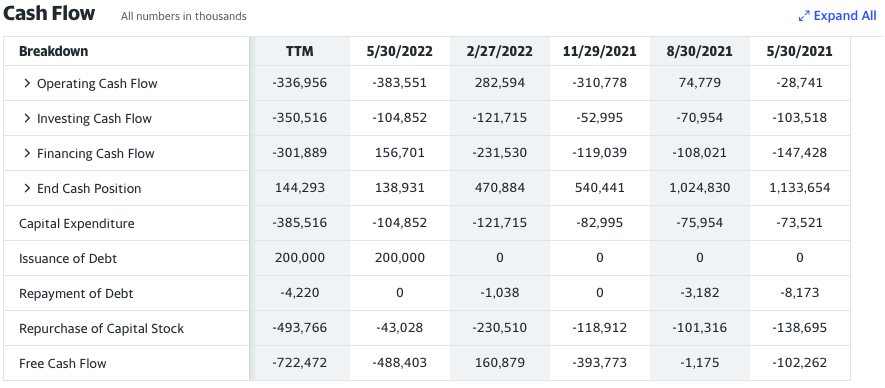Click the Cash Flow section heading

[x=49, y=14]
